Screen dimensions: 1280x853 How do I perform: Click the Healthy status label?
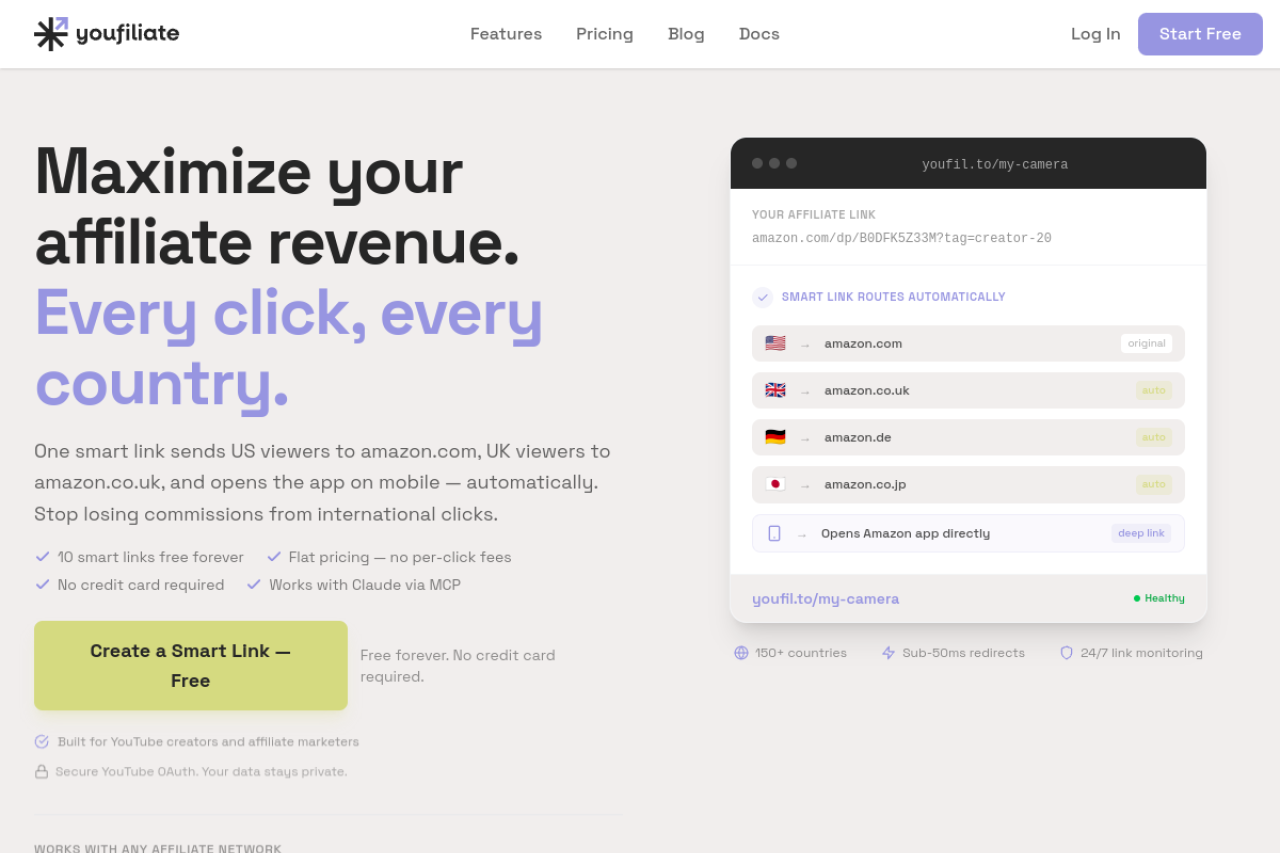[1165, 599]
